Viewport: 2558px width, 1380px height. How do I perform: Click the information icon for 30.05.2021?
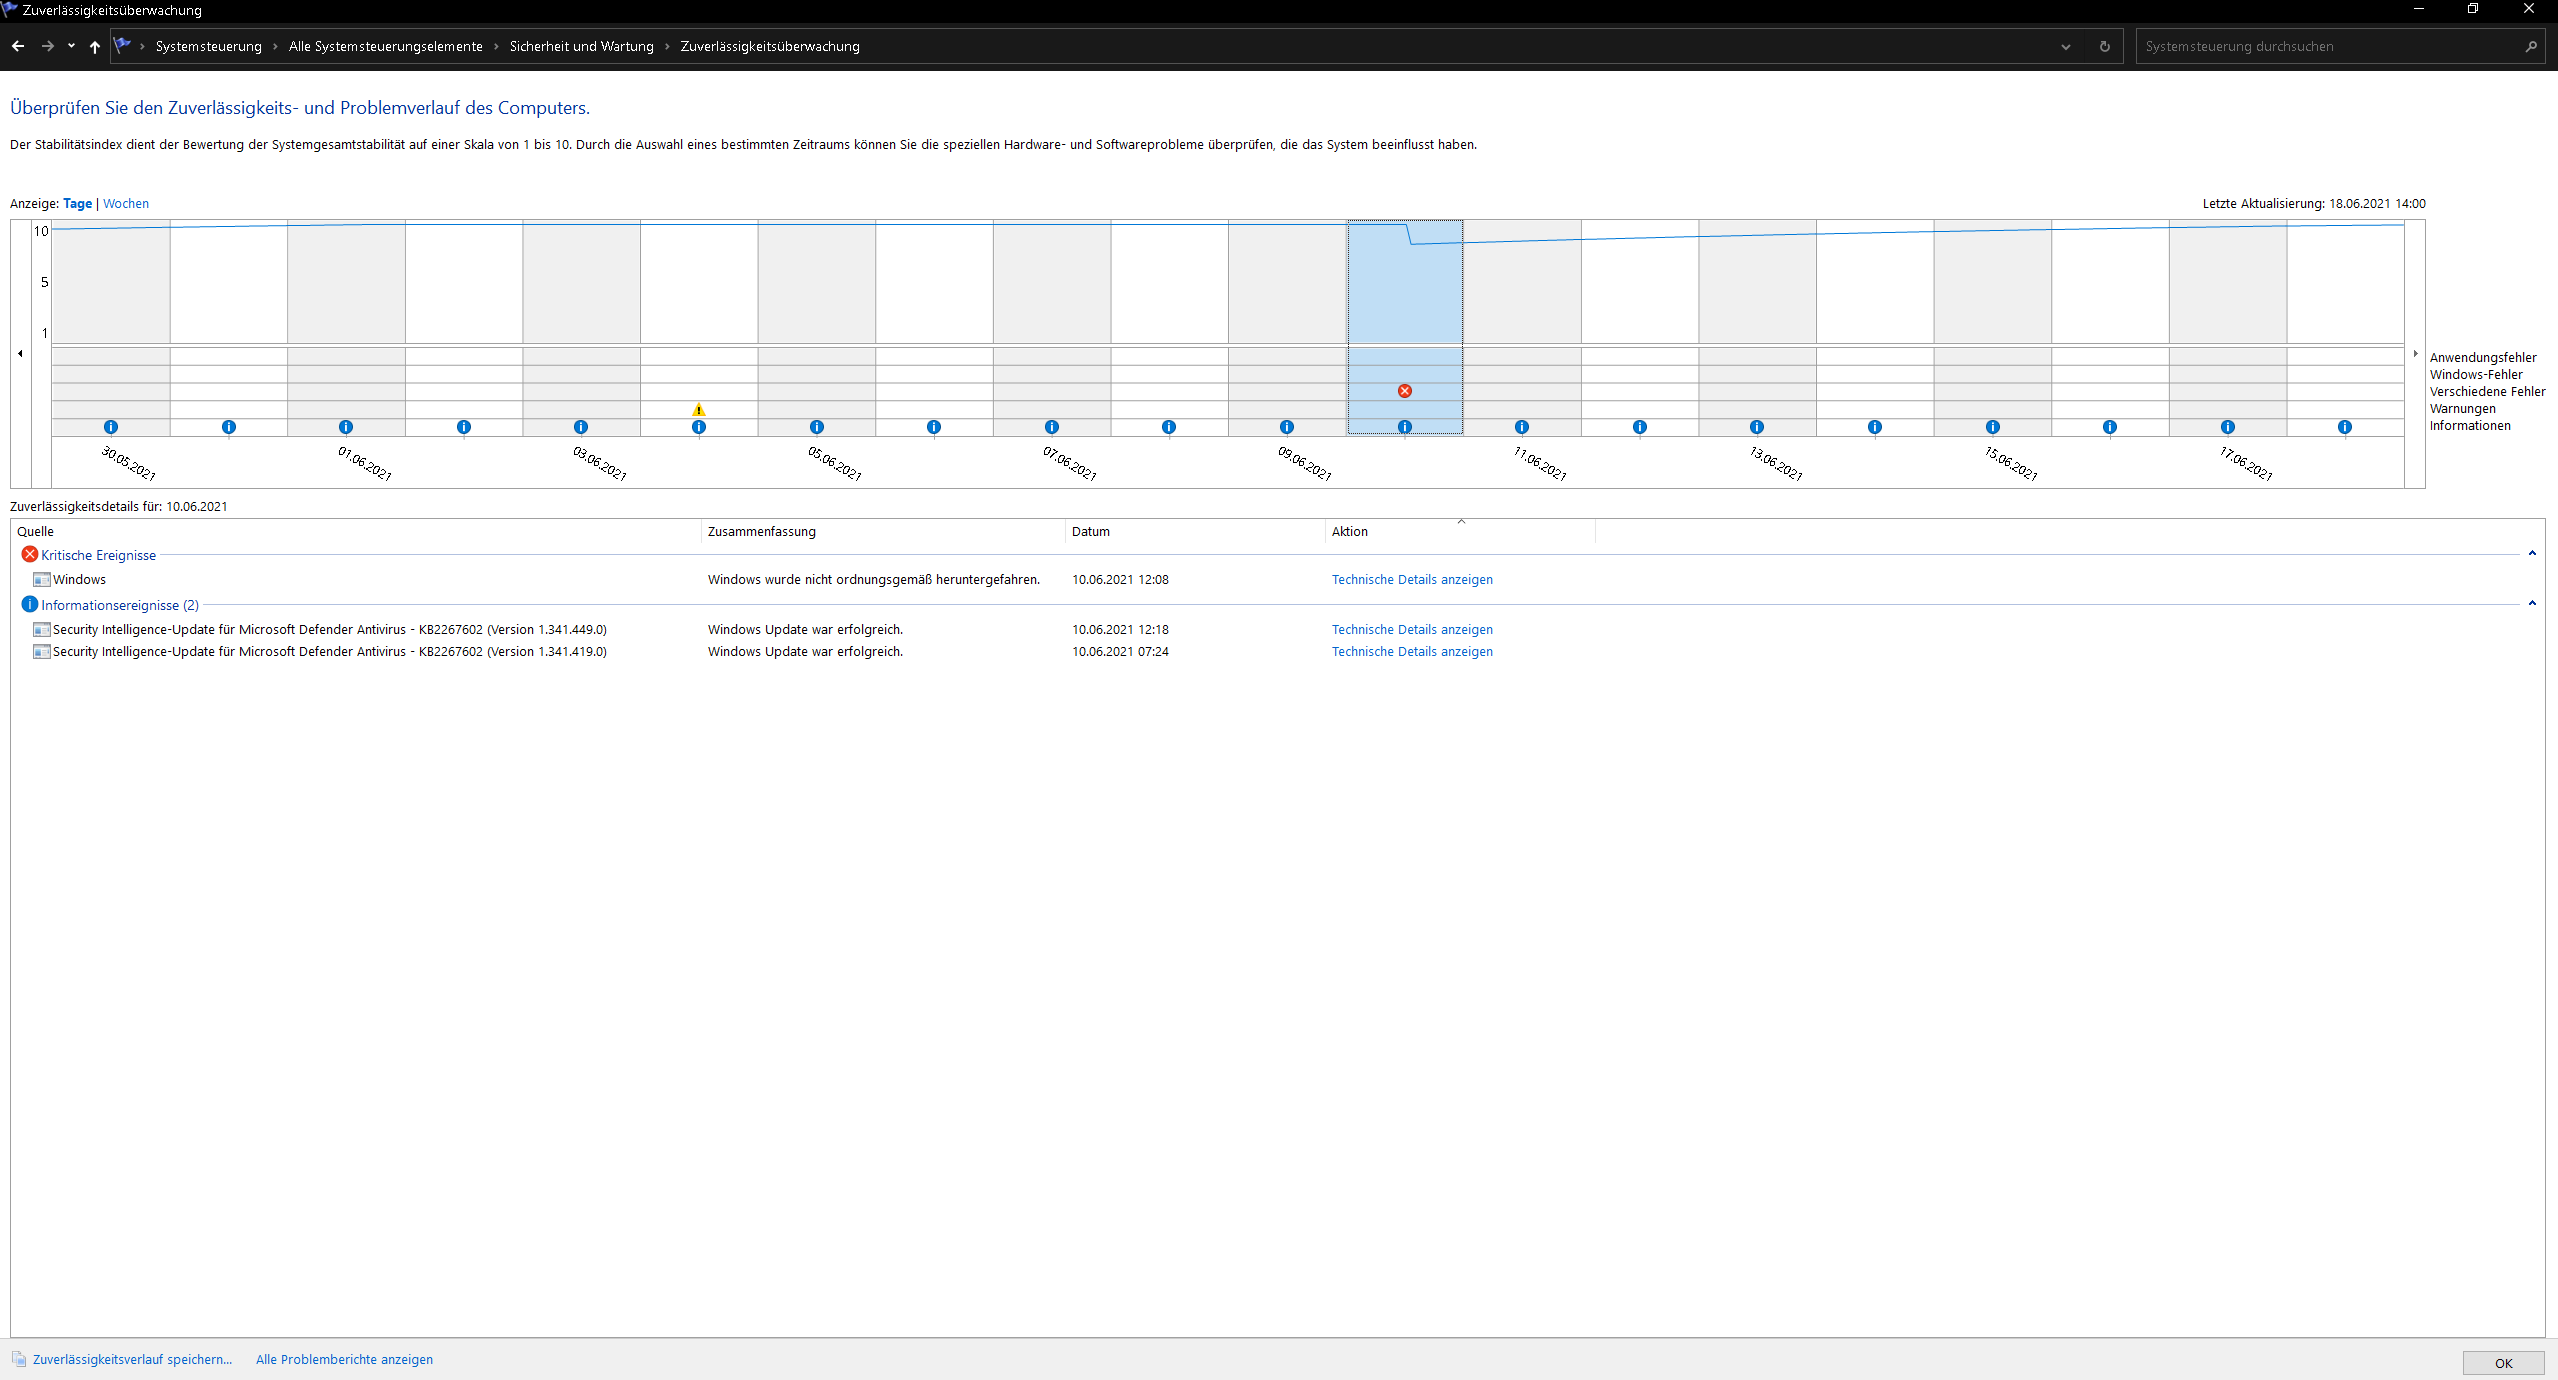coord(111,427)
